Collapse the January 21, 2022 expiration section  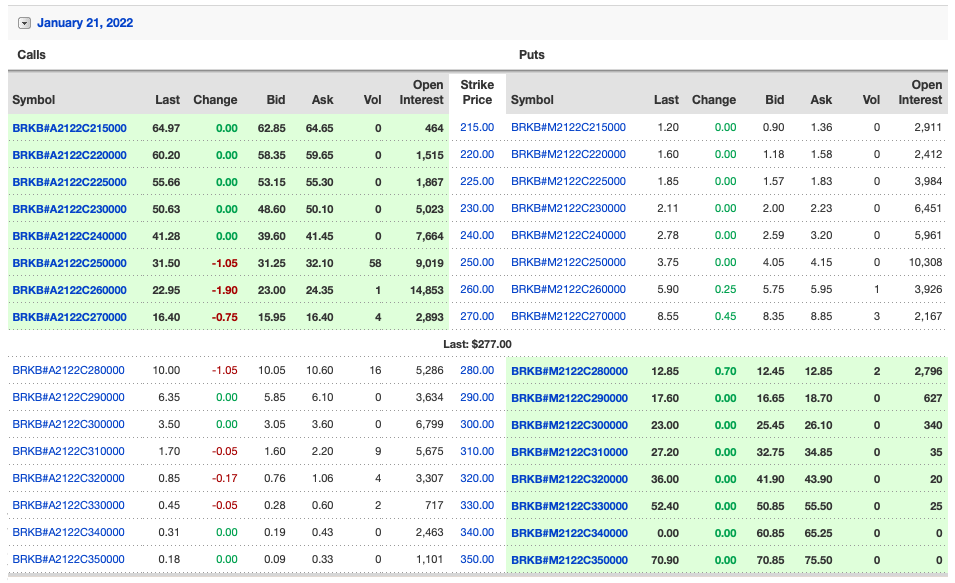(25, 23)
